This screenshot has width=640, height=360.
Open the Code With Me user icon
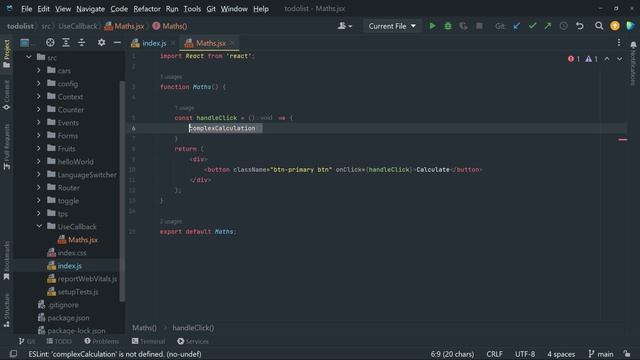345,26
